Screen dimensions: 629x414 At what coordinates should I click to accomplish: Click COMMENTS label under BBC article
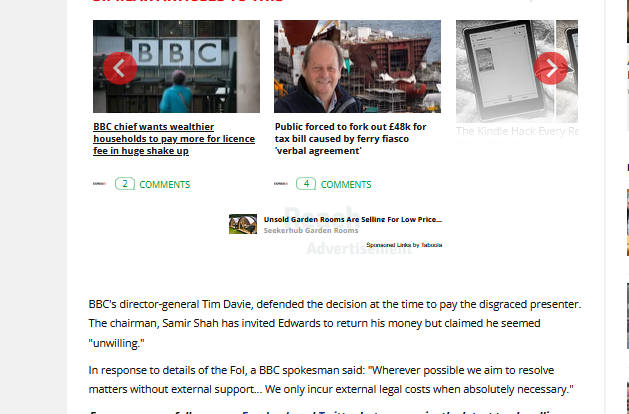pos(164,185)
